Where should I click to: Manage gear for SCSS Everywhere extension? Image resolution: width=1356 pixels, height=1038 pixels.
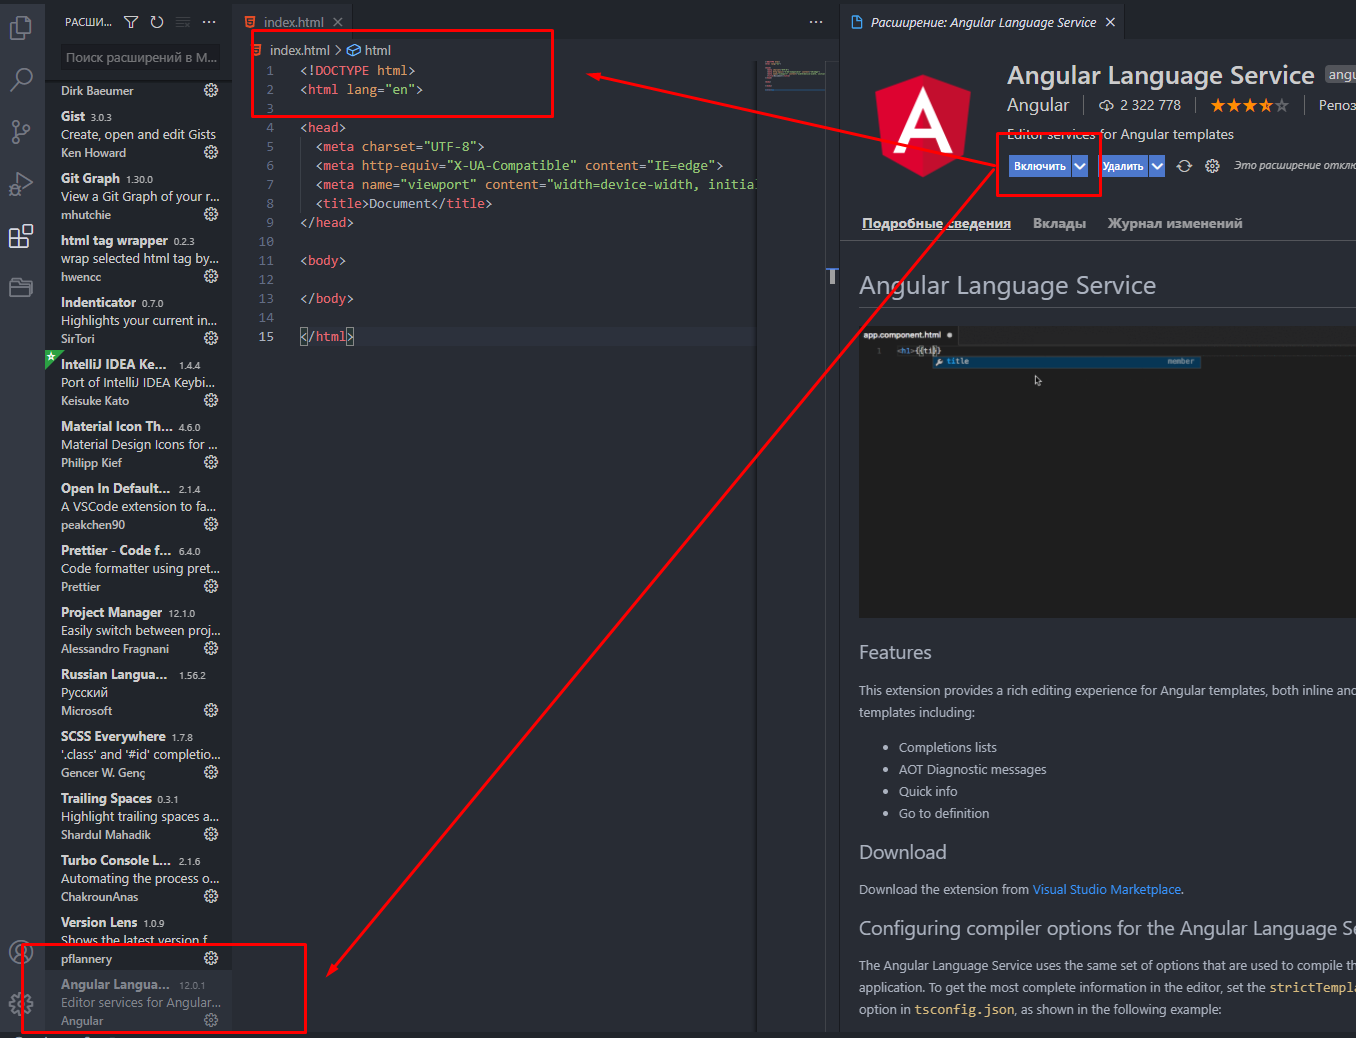click(x=211, y=772)
